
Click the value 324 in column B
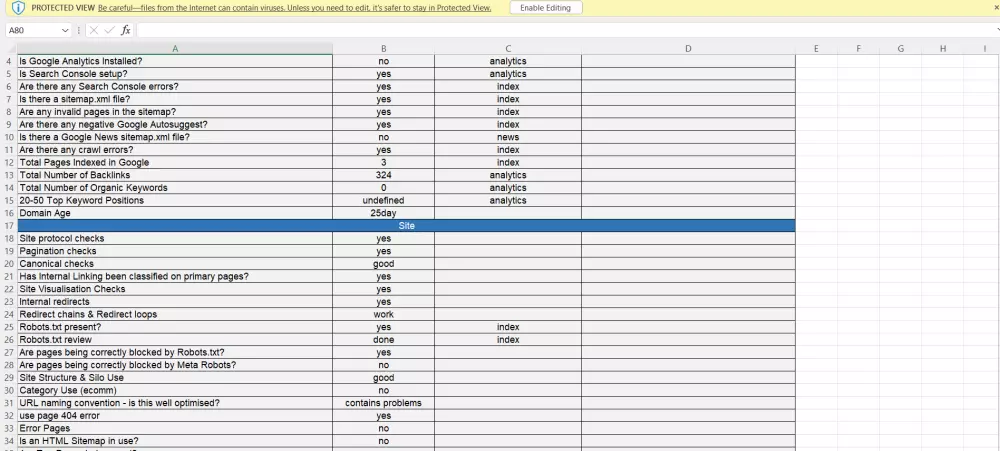[383, 175]
